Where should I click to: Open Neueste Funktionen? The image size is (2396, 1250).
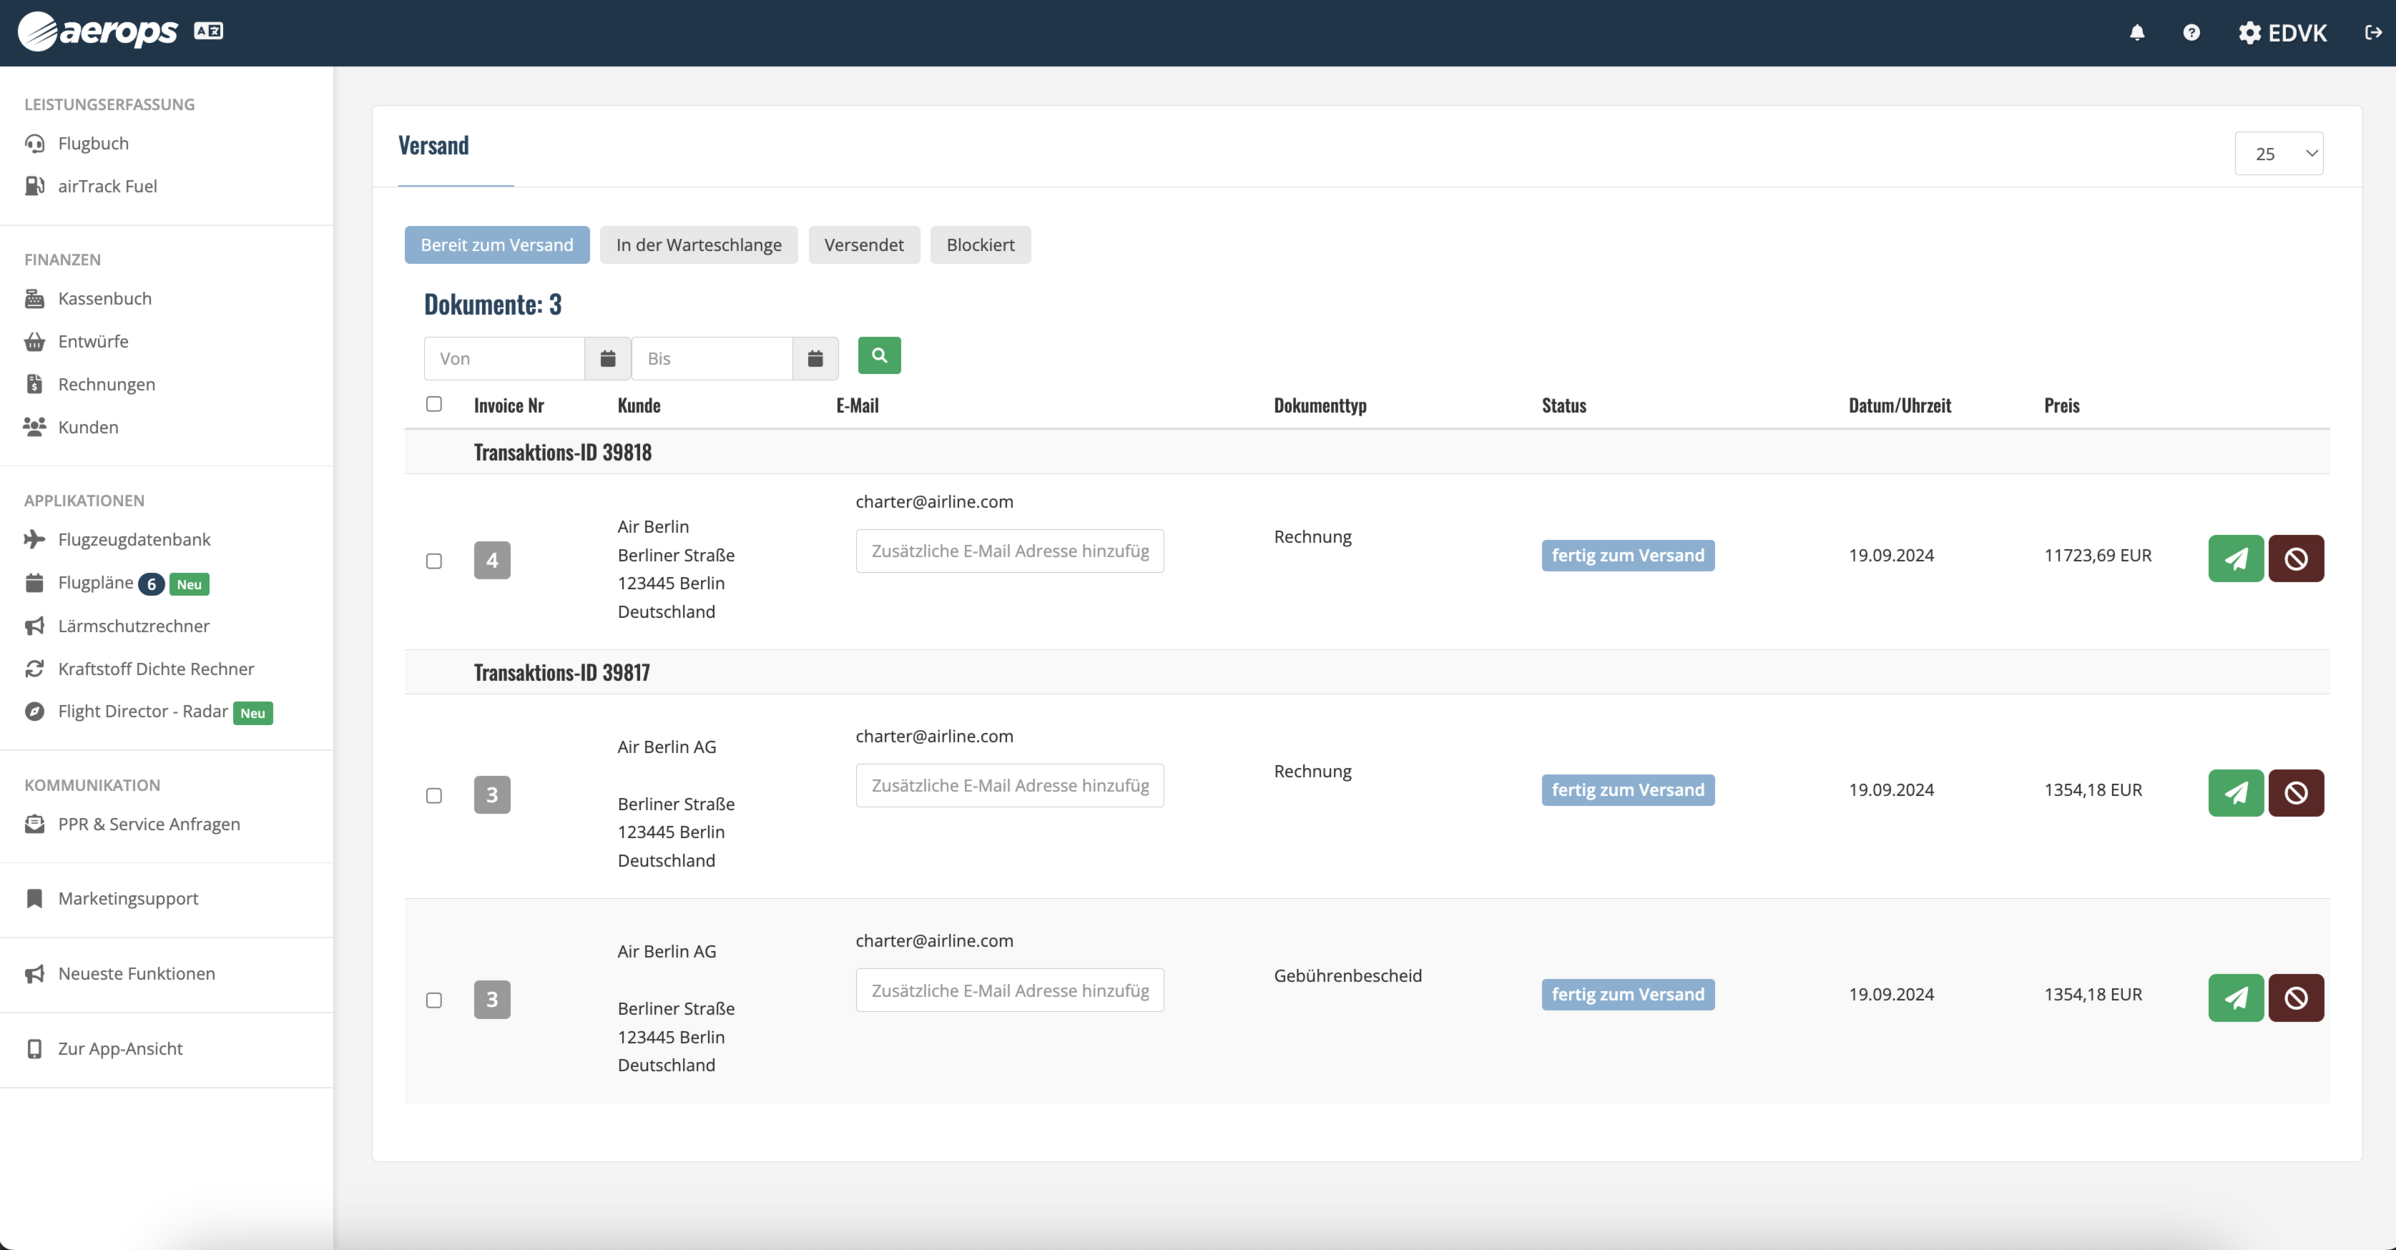[x=136, y=973]
